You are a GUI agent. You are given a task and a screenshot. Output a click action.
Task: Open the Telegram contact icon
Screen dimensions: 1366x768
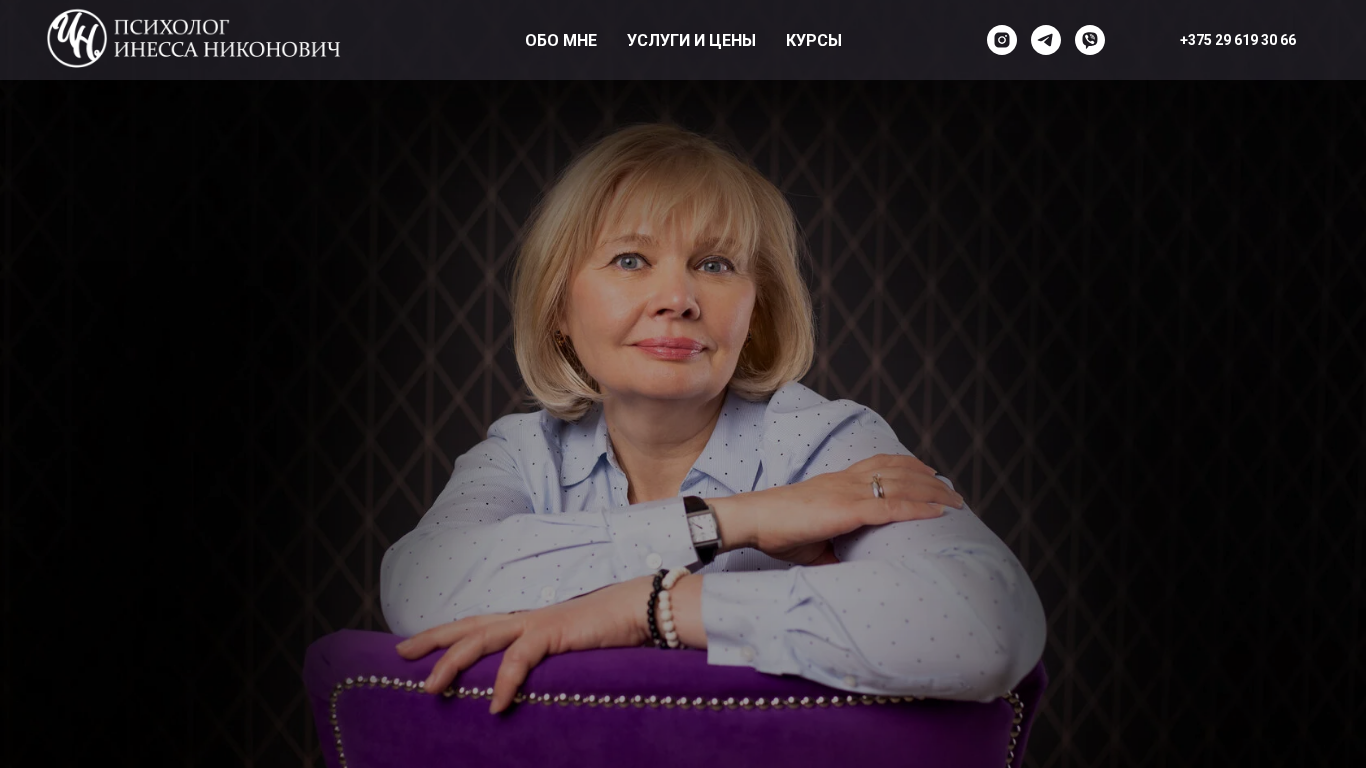tap(1046, 40)
